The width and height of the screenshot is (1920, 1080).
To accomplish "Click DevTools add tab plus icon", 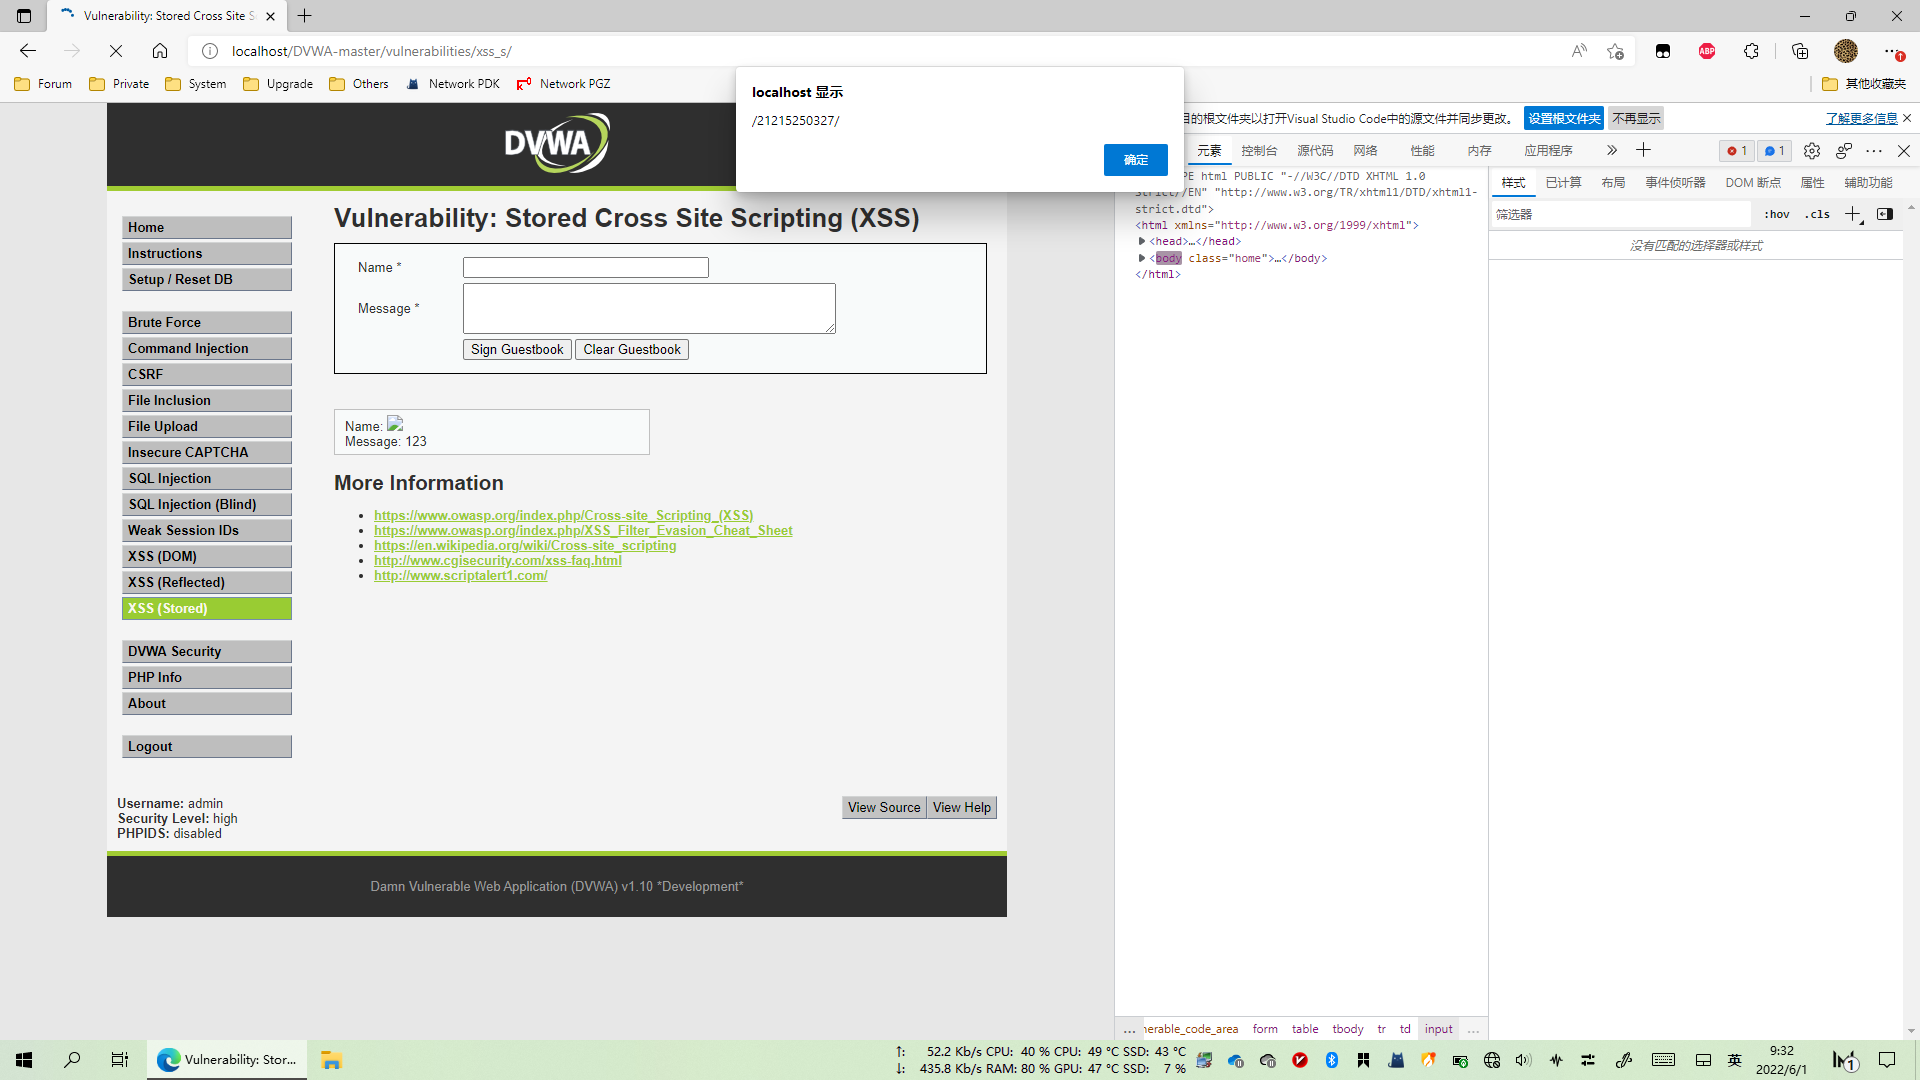I will (x=1643, y=150).
